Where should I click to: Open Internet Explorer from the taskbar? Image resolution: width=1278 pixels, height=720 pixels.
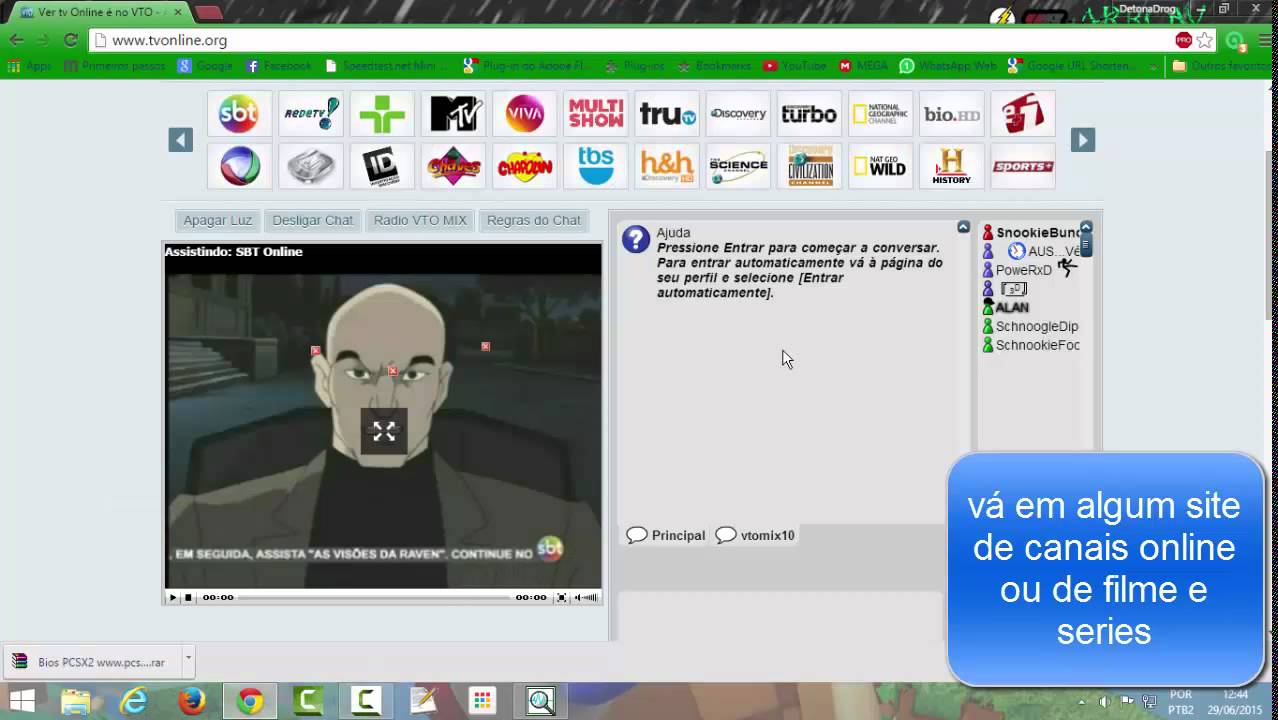[133, 701]
